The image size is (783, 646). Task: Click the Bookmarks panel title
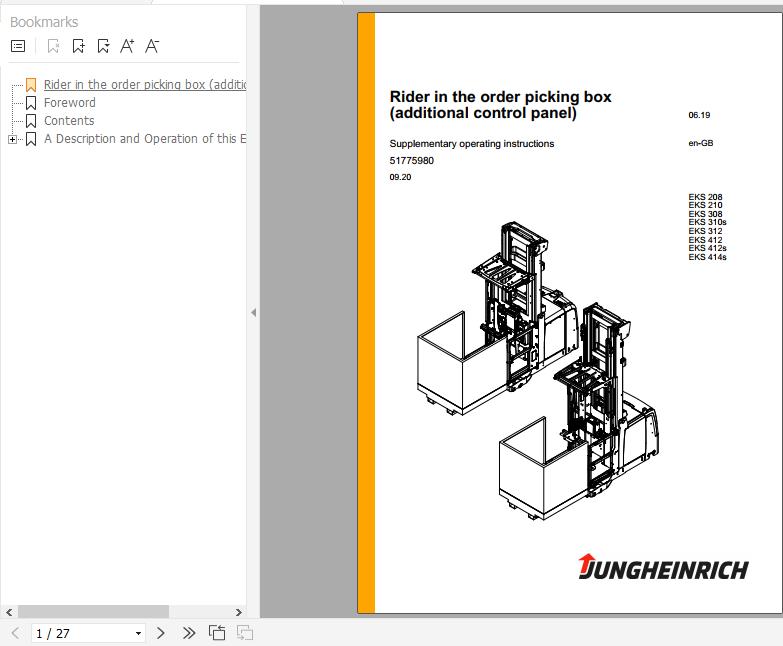[x=44, y=22]
